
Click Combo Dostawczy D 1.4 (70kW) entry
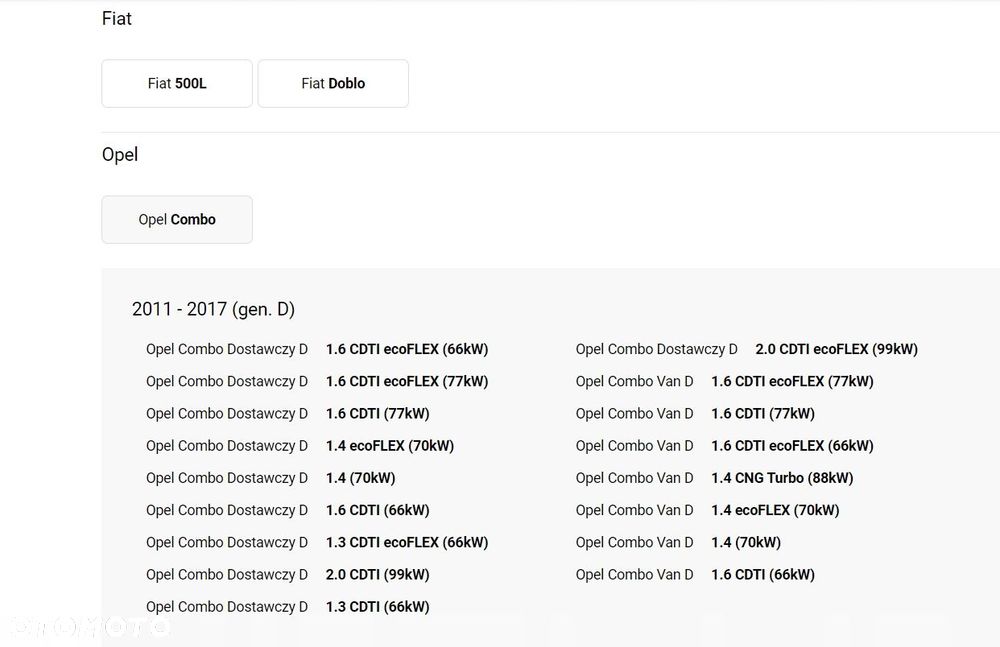271,478
